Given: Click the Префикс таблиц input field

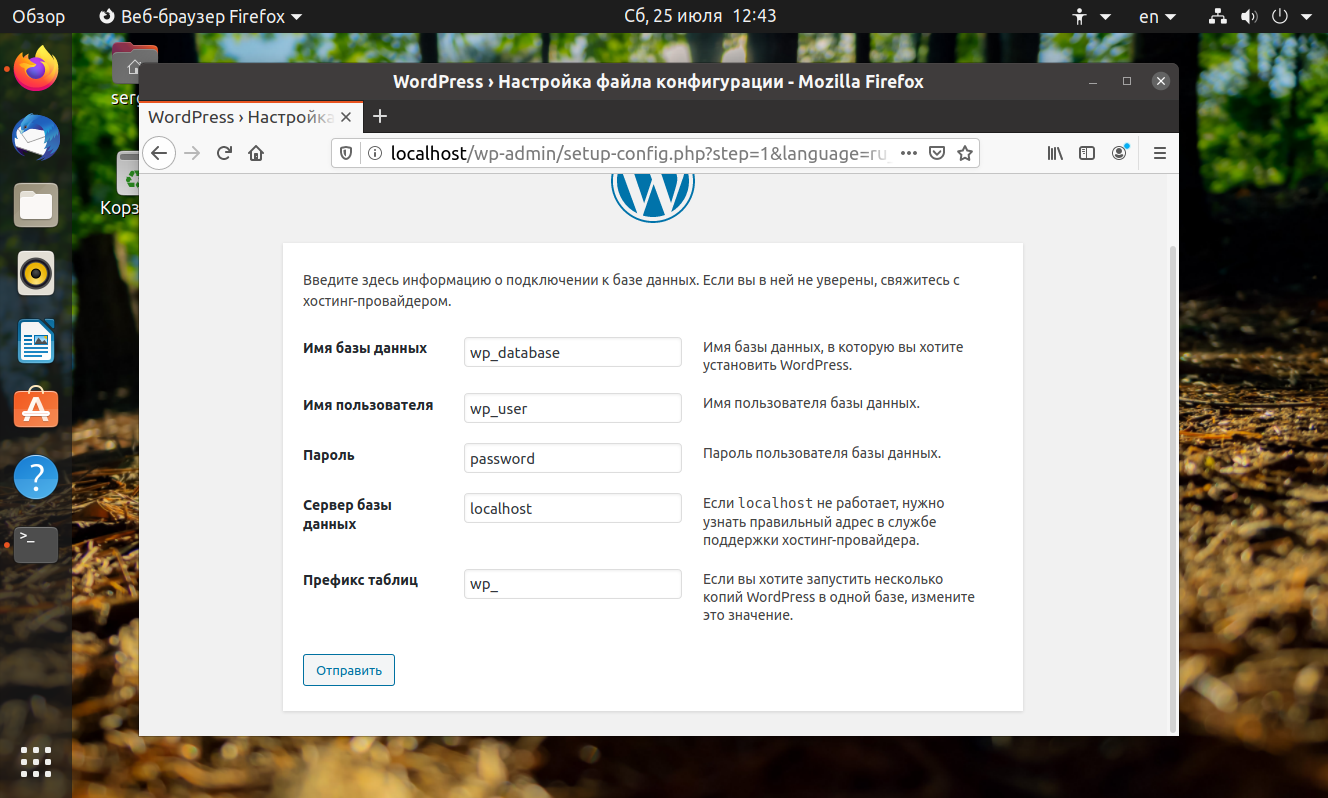Looking at the screenshot, I should 572,584.
